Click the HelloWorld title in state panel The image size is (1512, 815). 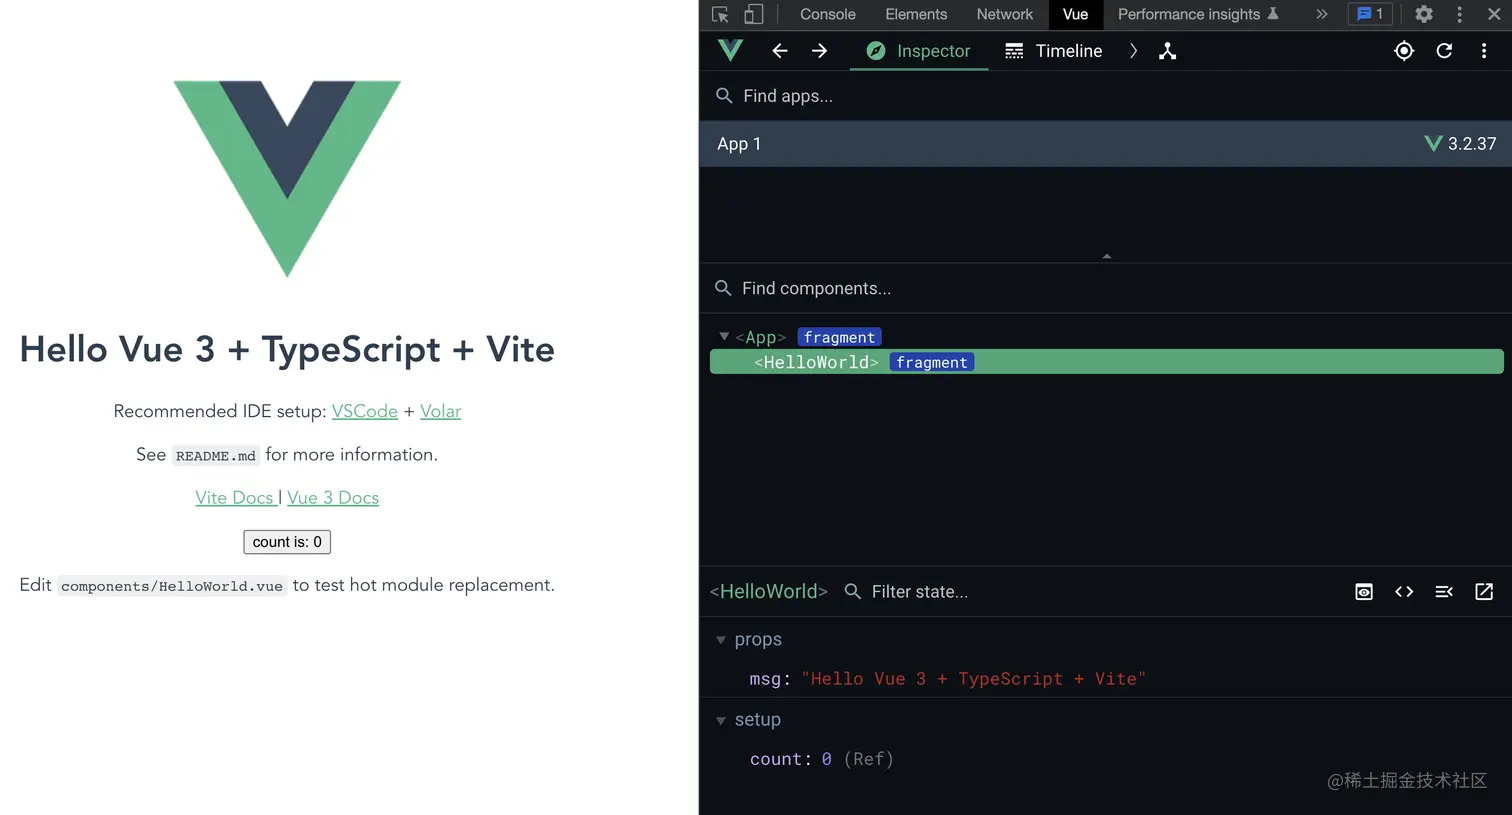[x=769, y=592]
